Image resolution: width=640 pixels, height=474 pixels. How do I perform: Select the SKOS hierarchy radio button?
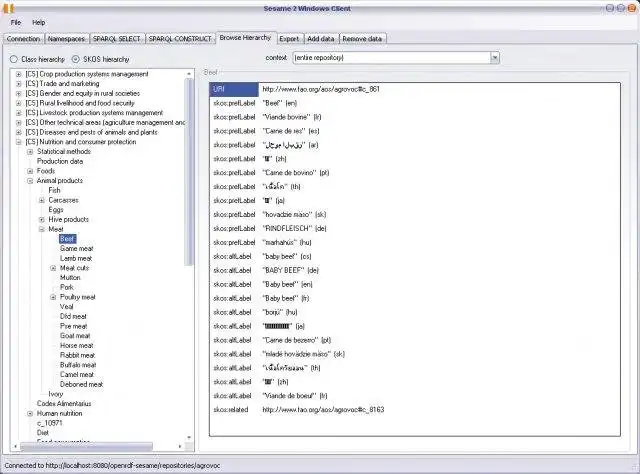(76, 59)
